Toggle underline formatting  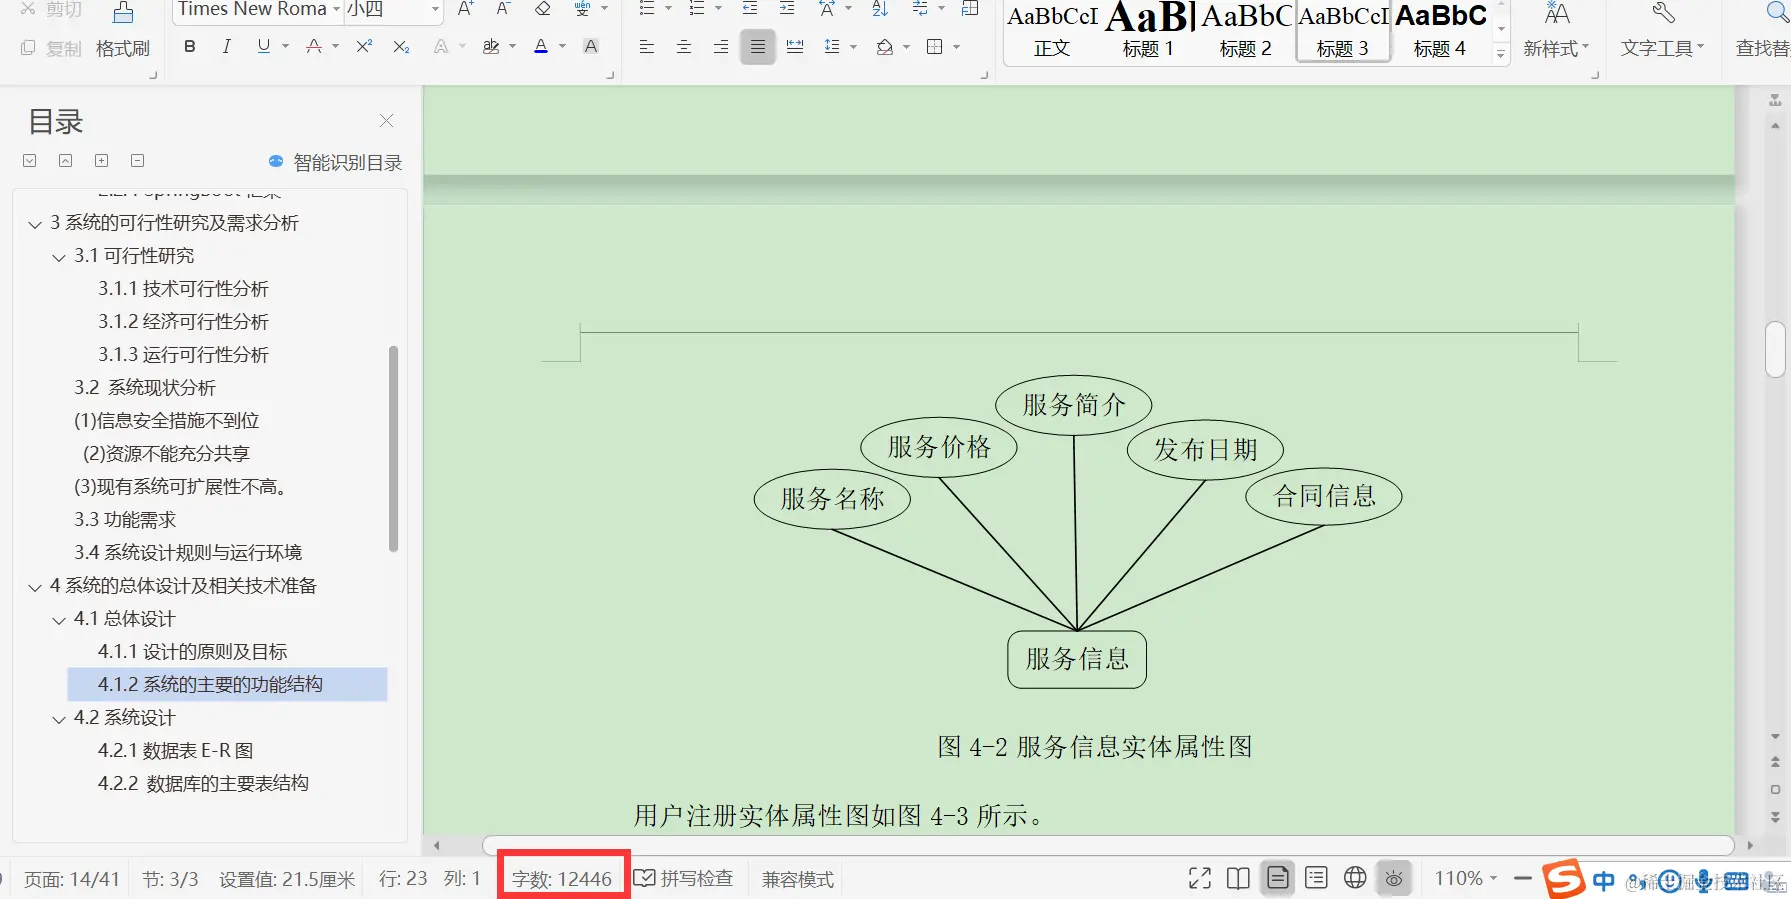point(264,47)
